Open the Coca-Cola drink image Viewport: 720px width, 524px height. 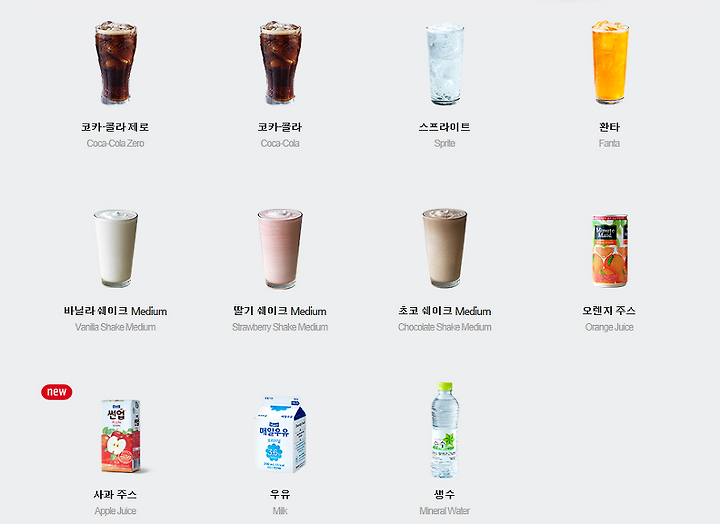[x=280, y=63]
